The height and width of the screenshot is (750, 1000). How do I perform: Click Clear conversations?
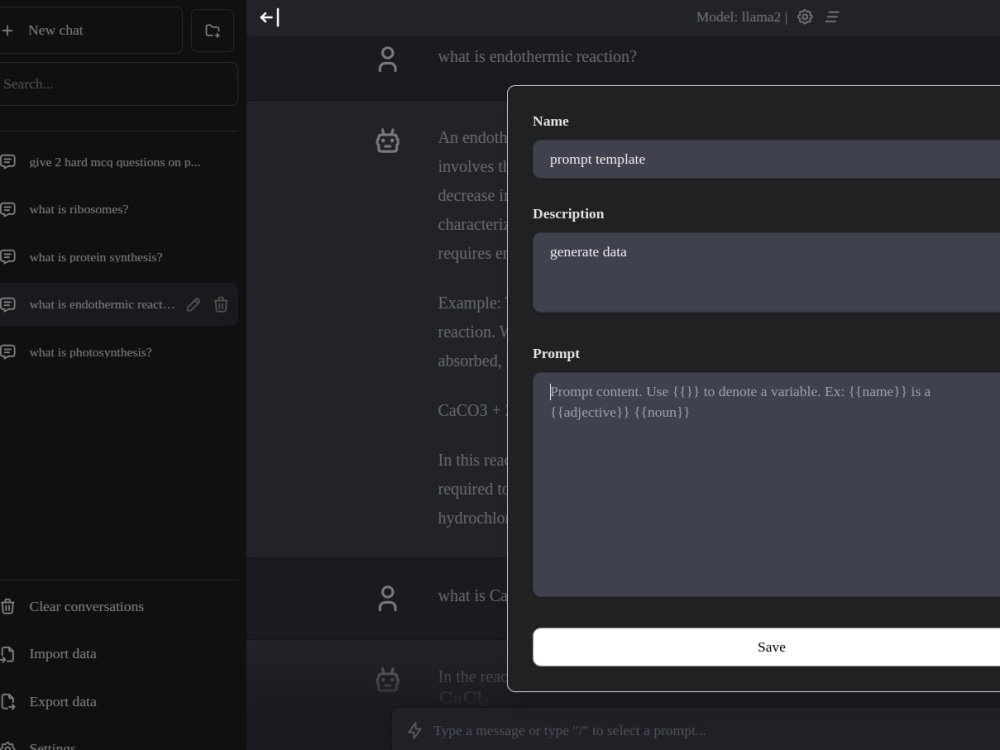[86, 607]
